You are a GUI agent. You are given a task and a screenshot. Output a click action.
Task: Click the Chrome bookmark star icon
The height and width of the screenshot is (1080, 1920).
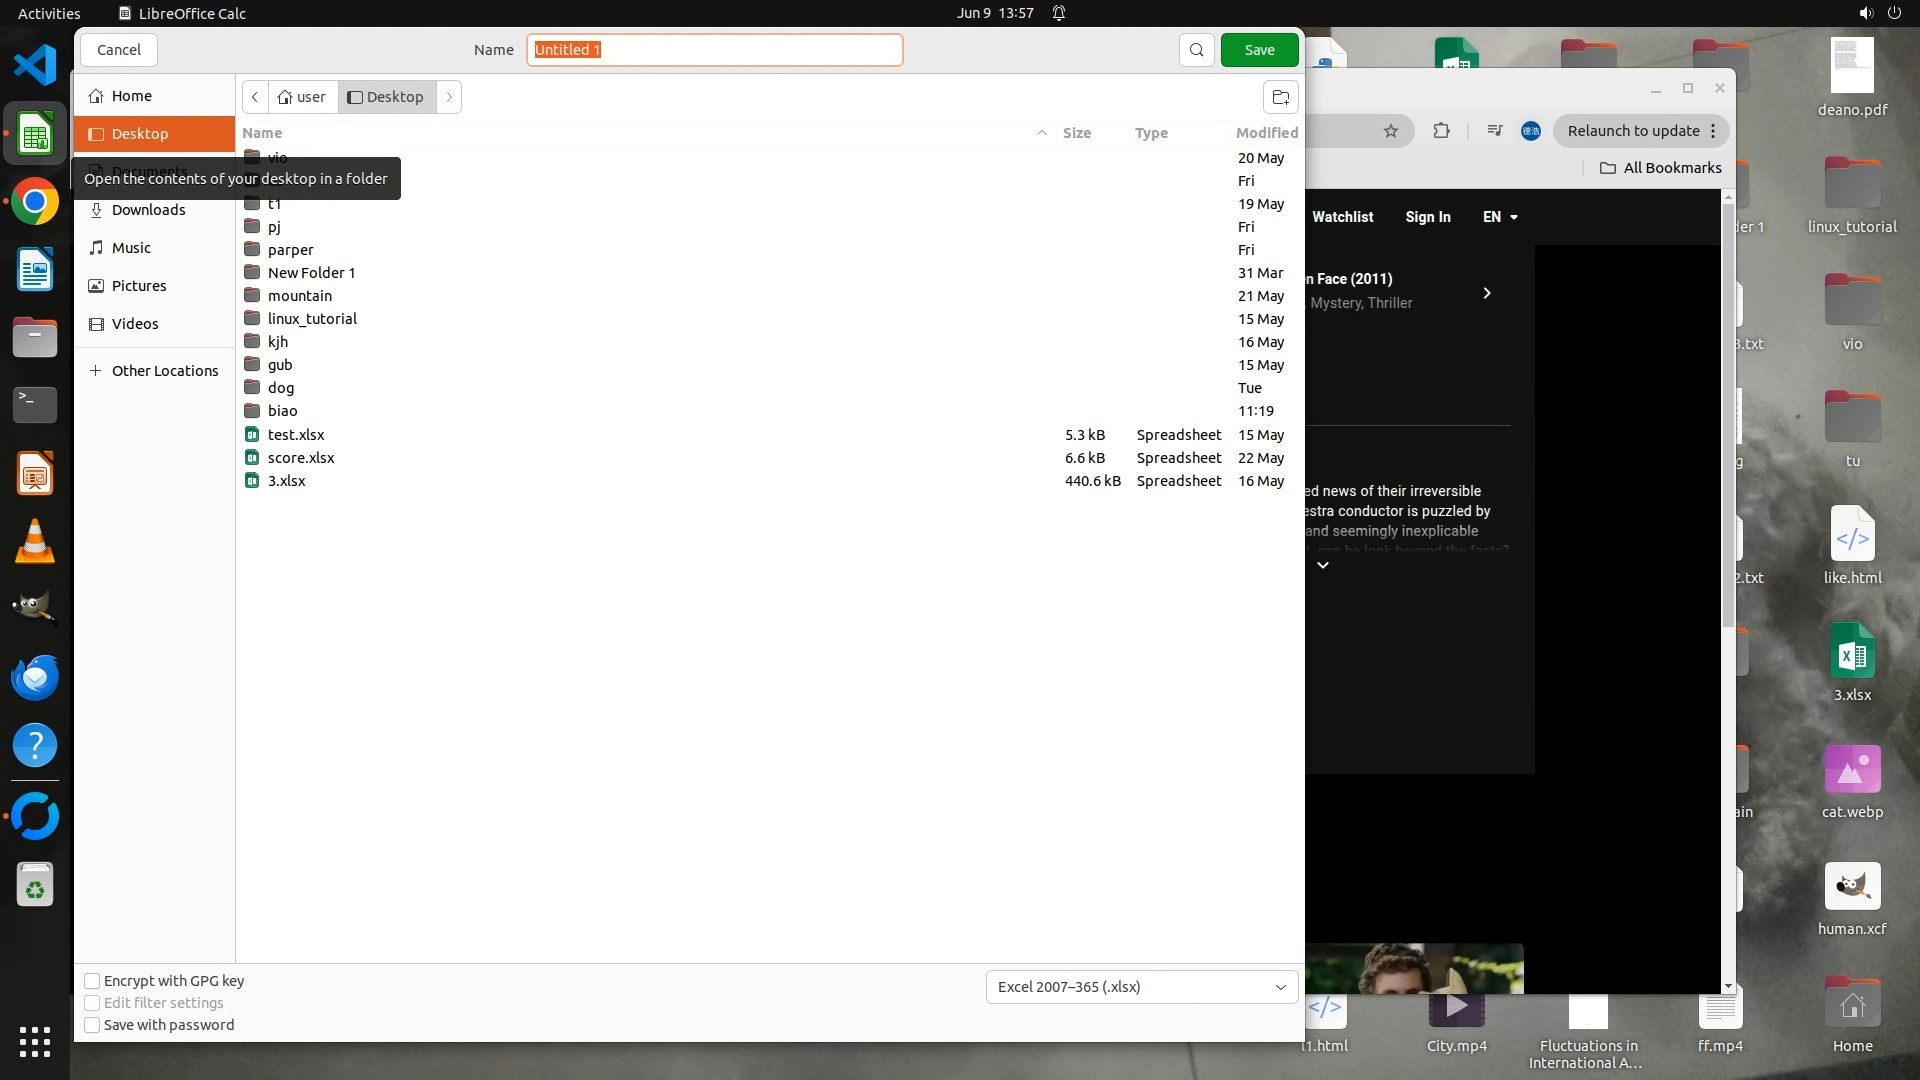coord(1390,131)
